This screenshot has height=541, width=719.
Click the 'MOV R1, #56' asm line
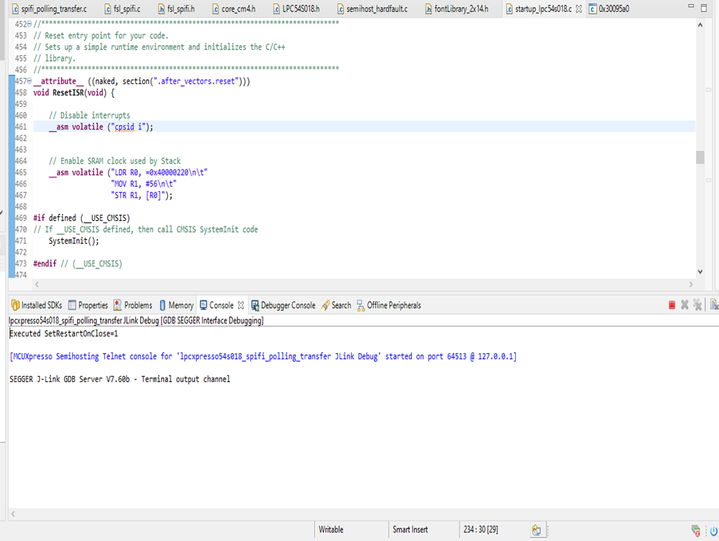pos(143,184)
